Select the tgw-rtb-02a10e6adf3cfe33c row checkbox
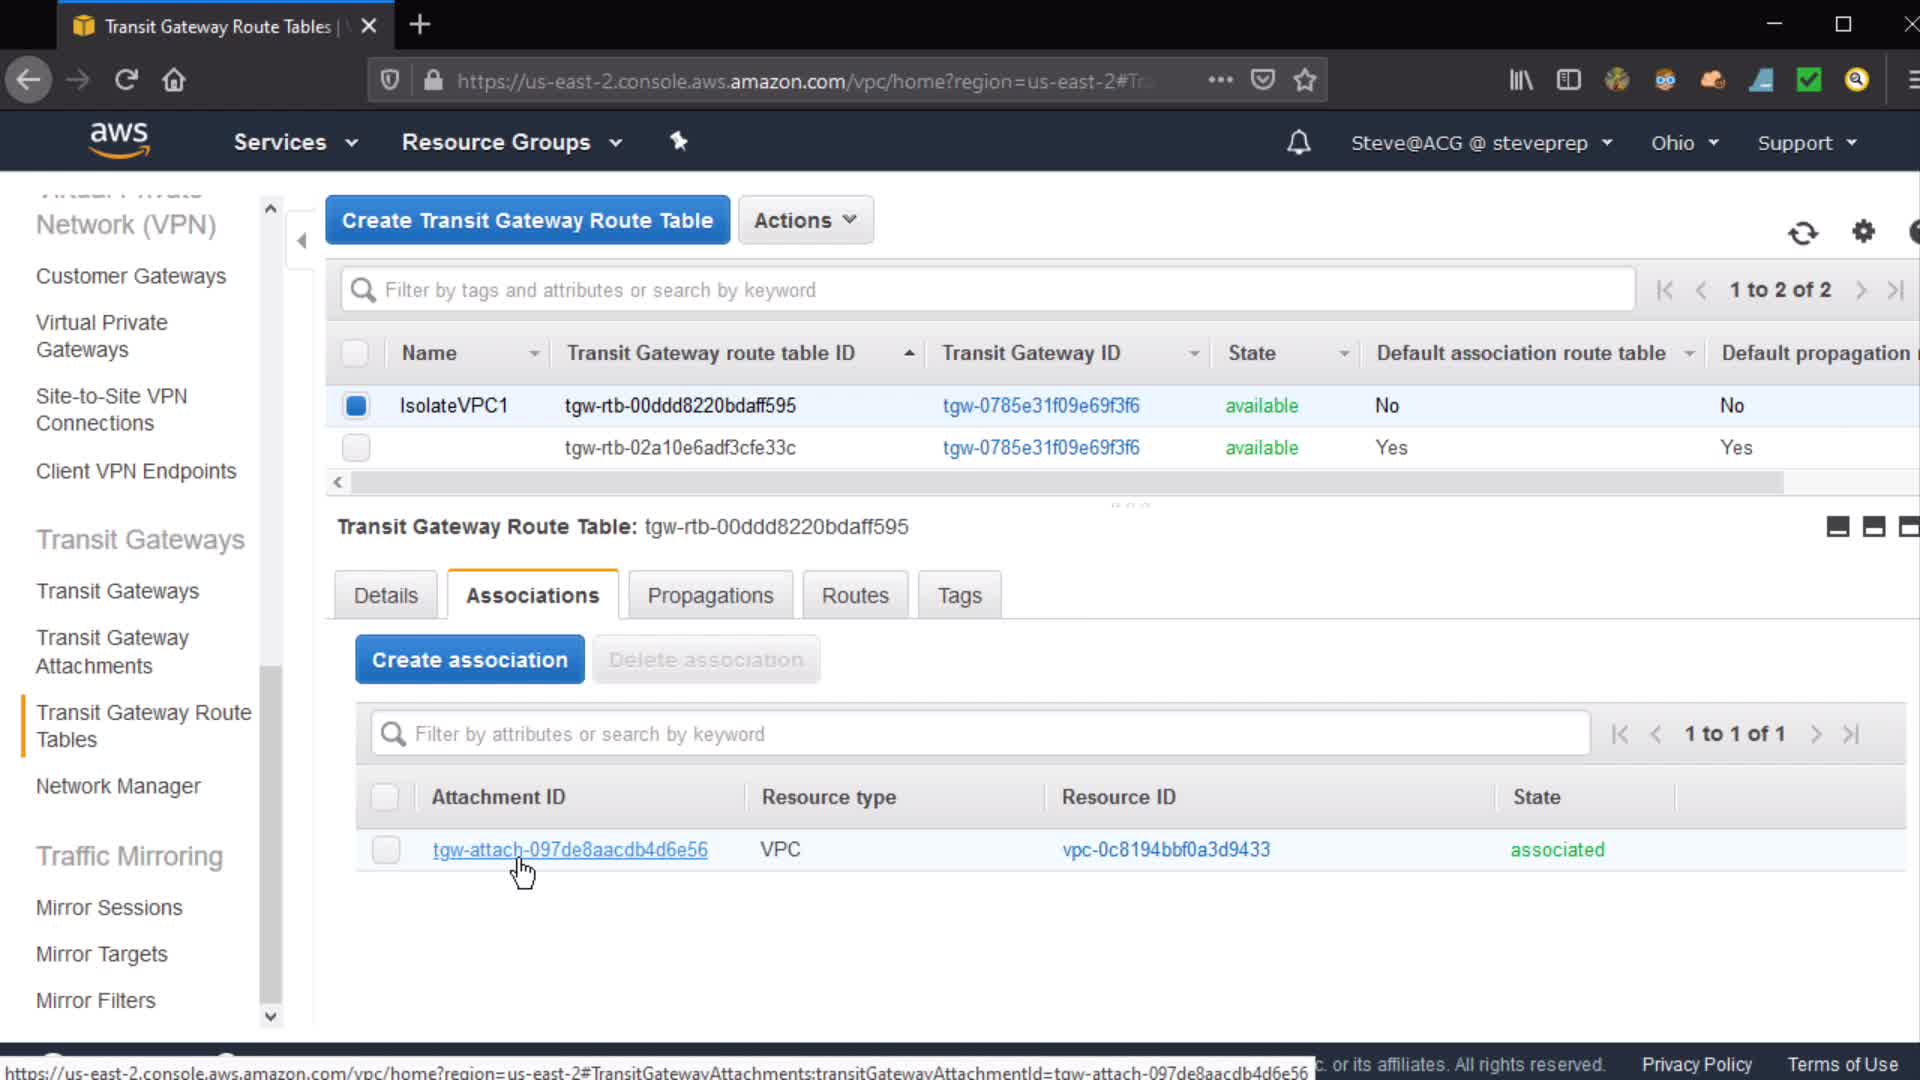 pyautogui.click(x=356, y=448)
